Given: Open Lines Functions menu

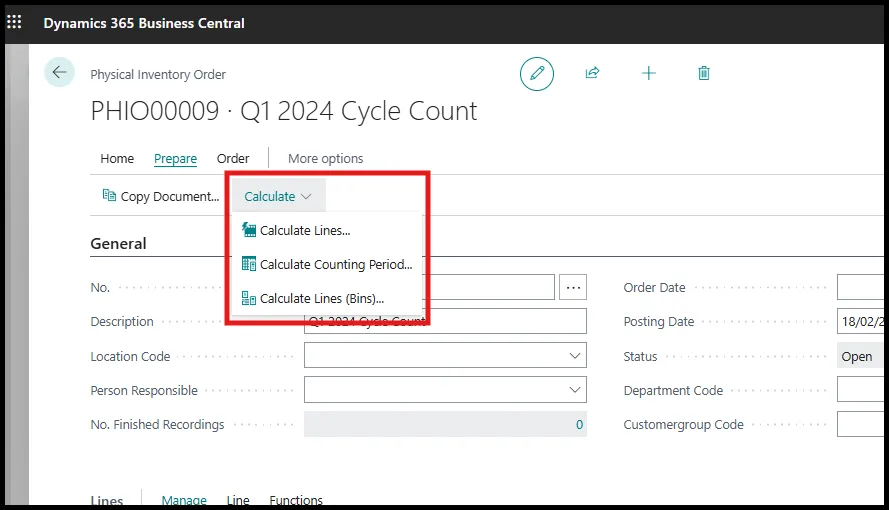Looking at the screenshot, I should pyautogui.click(x=296, y=499).
